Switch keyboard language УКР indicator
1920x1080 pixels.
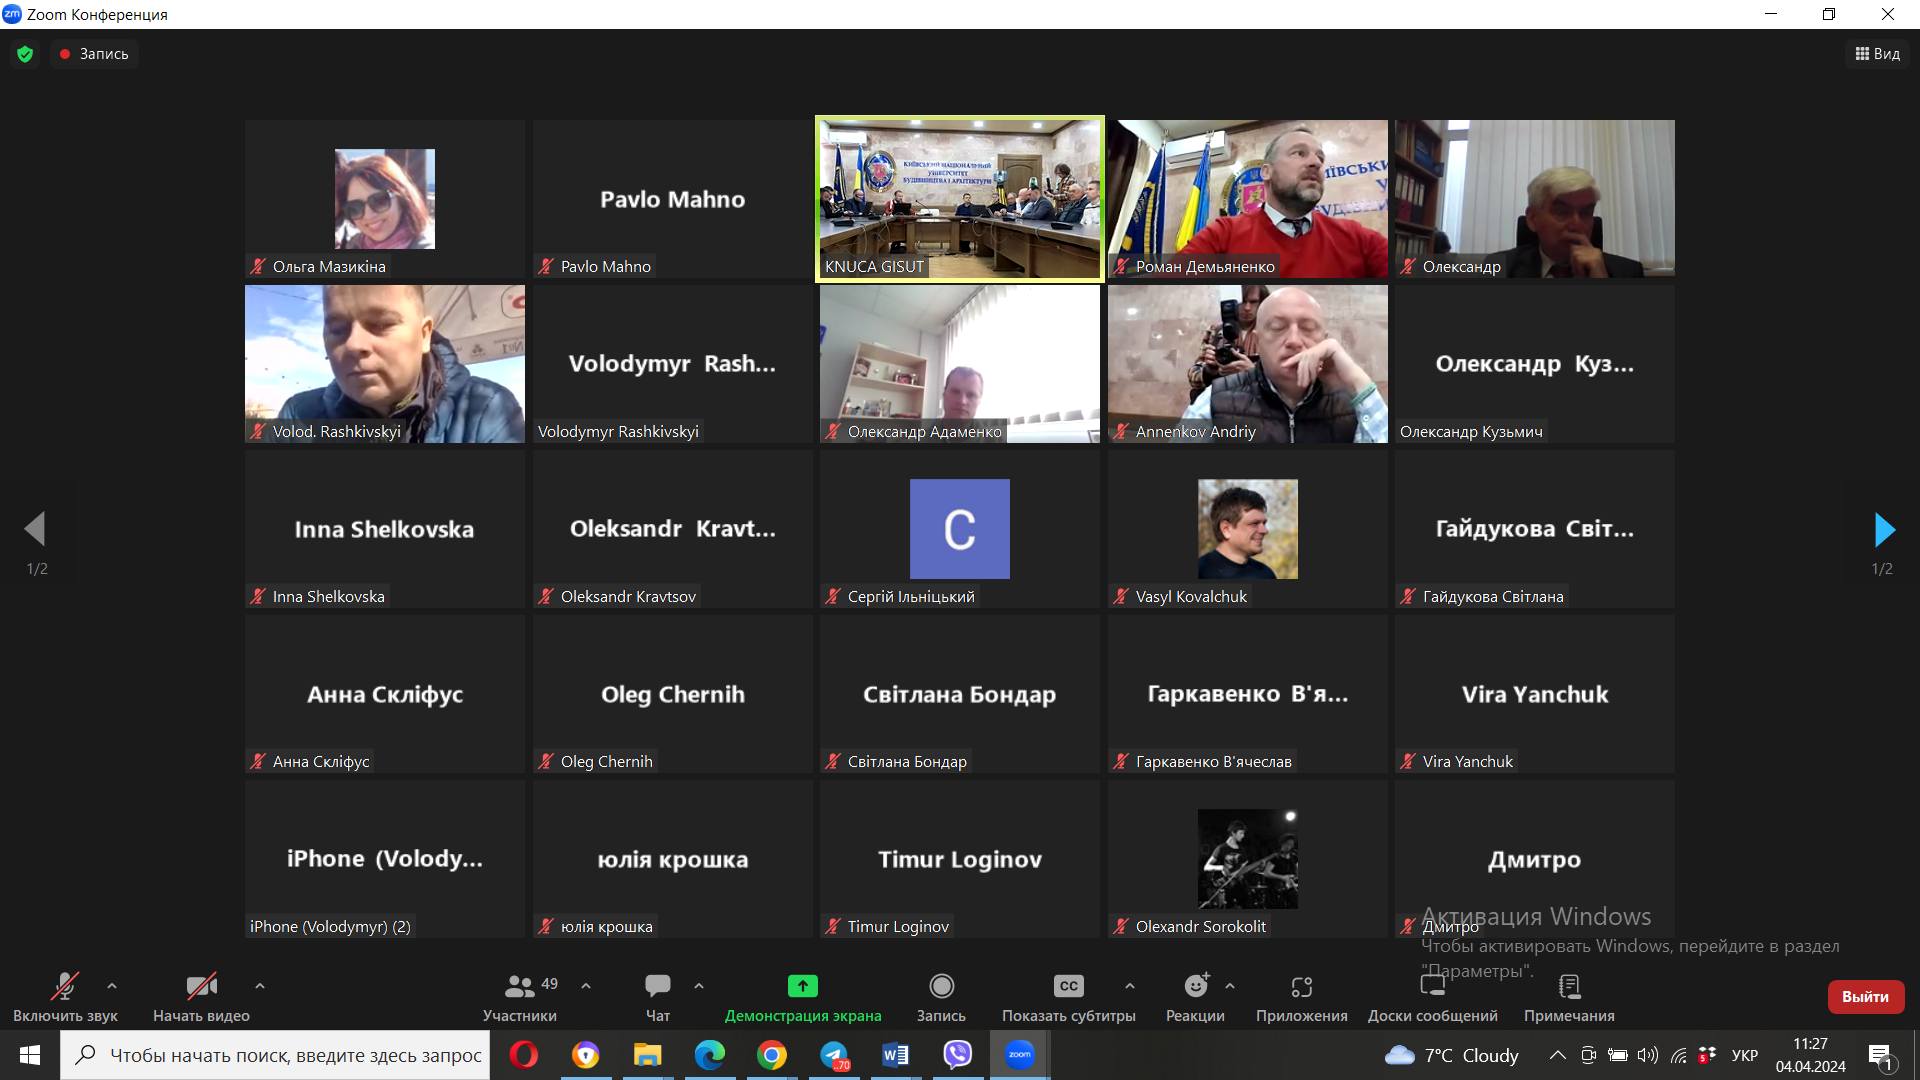1745,1055
